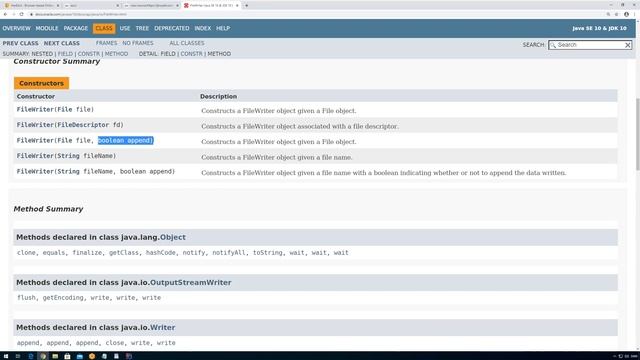The width and height of the screenshot is (640, 360).
Task: Click the NO FRAMES link
Action: (x=138, y=43)
